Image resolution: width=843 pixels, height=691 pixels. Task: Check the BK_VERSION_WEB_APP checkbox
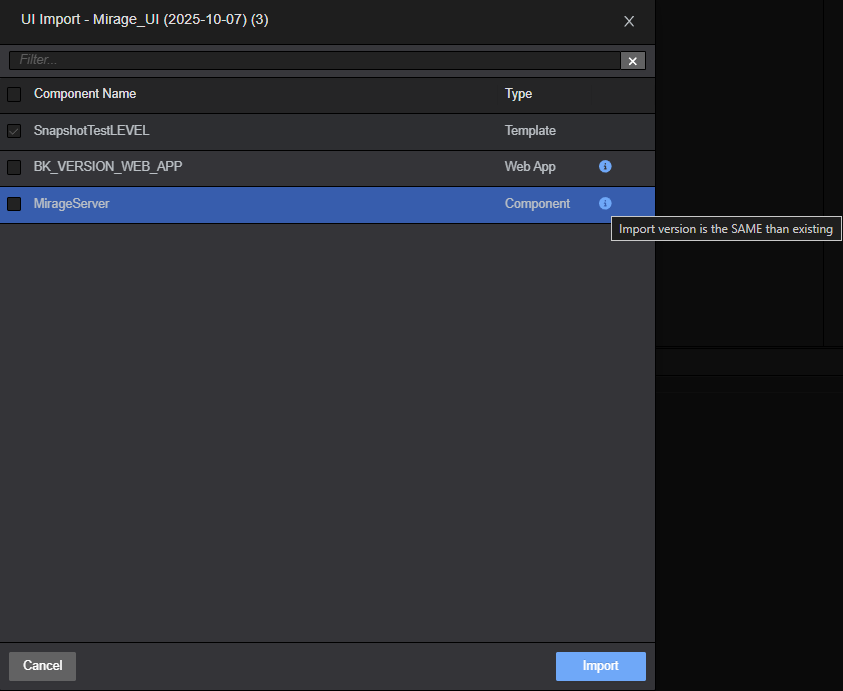pyautogui.click(x=14, y=167)
